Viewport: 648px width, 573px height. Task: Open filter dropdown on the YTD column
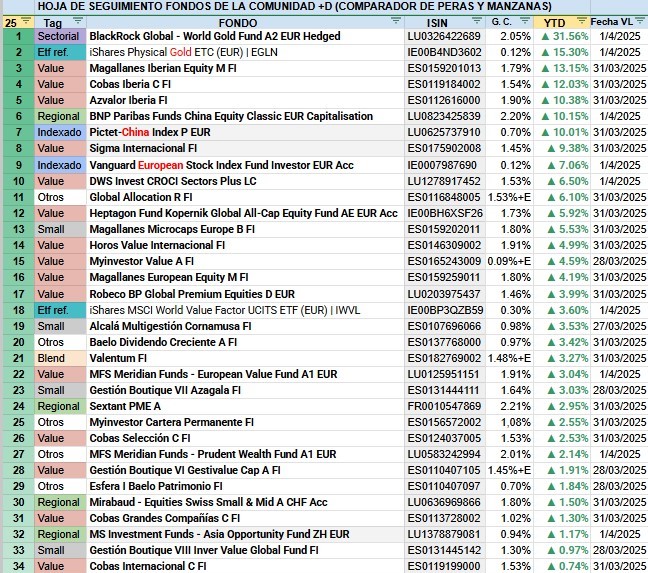click(582, 21)
